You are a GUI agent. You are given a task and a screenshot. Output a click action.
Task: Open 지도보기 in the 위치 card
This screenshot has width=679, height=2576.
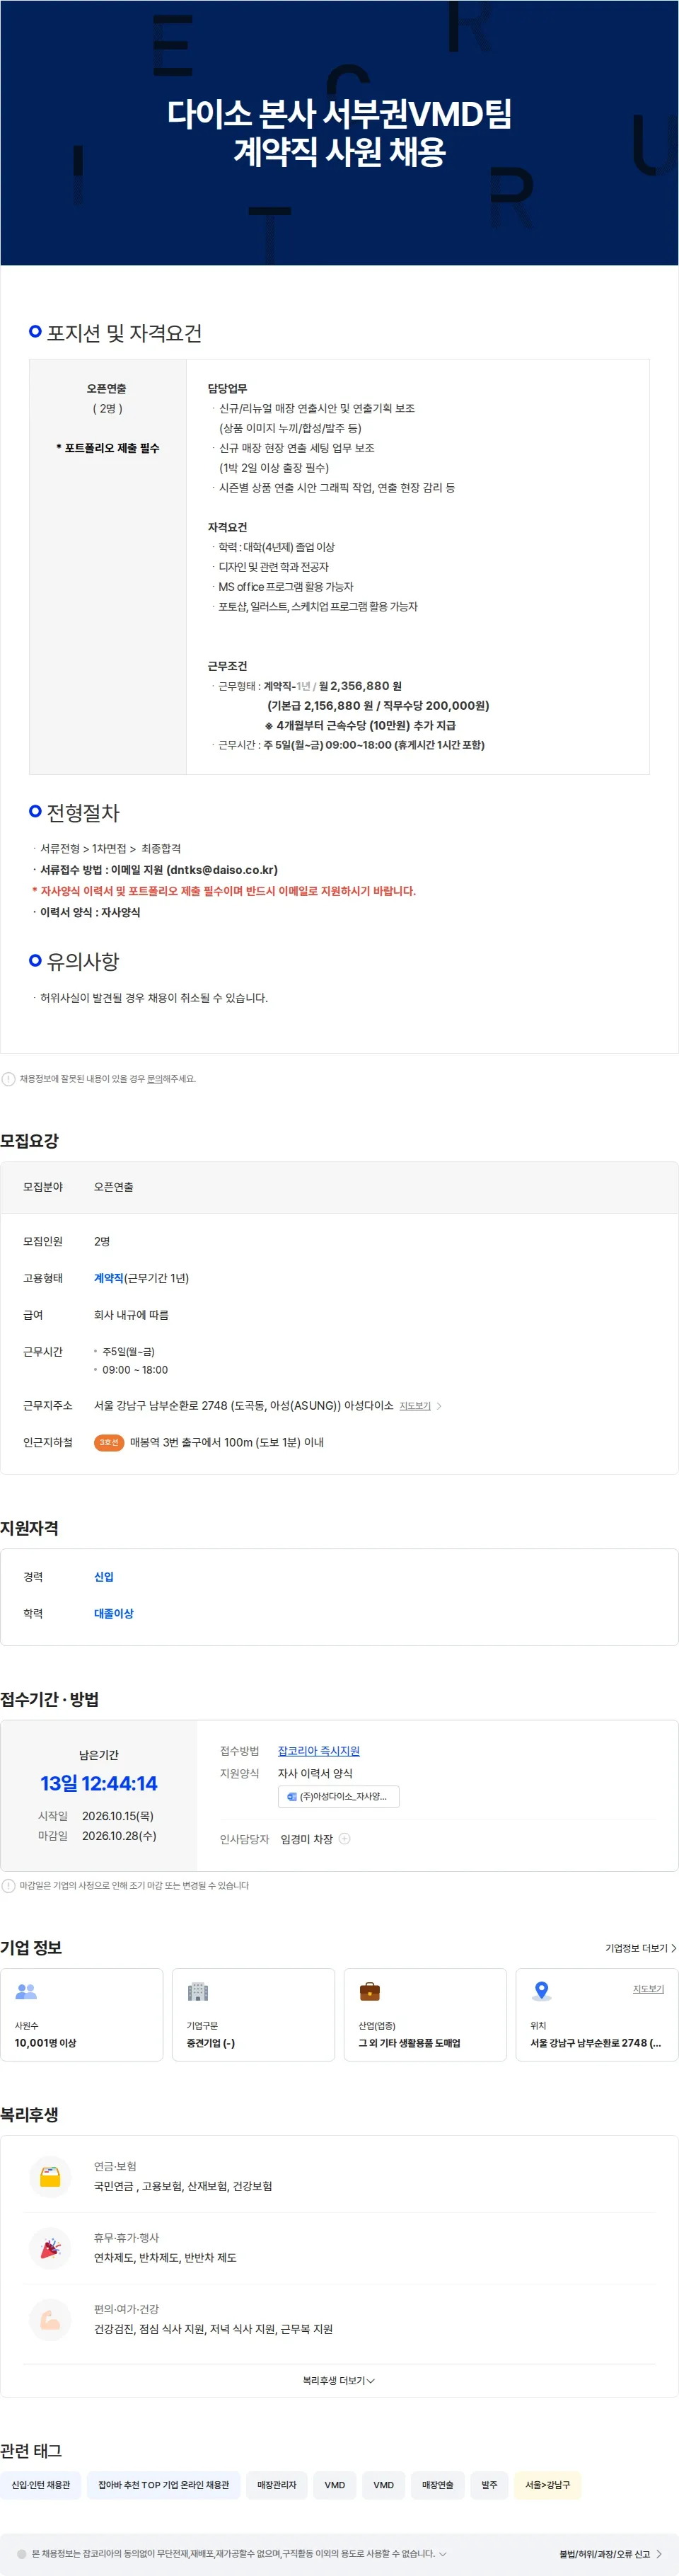648,1989
